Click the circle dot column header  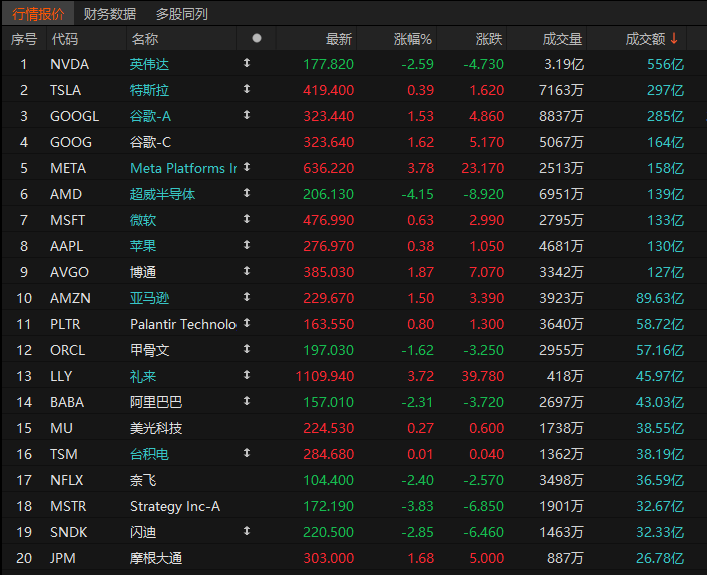click(x=257, y=38)
